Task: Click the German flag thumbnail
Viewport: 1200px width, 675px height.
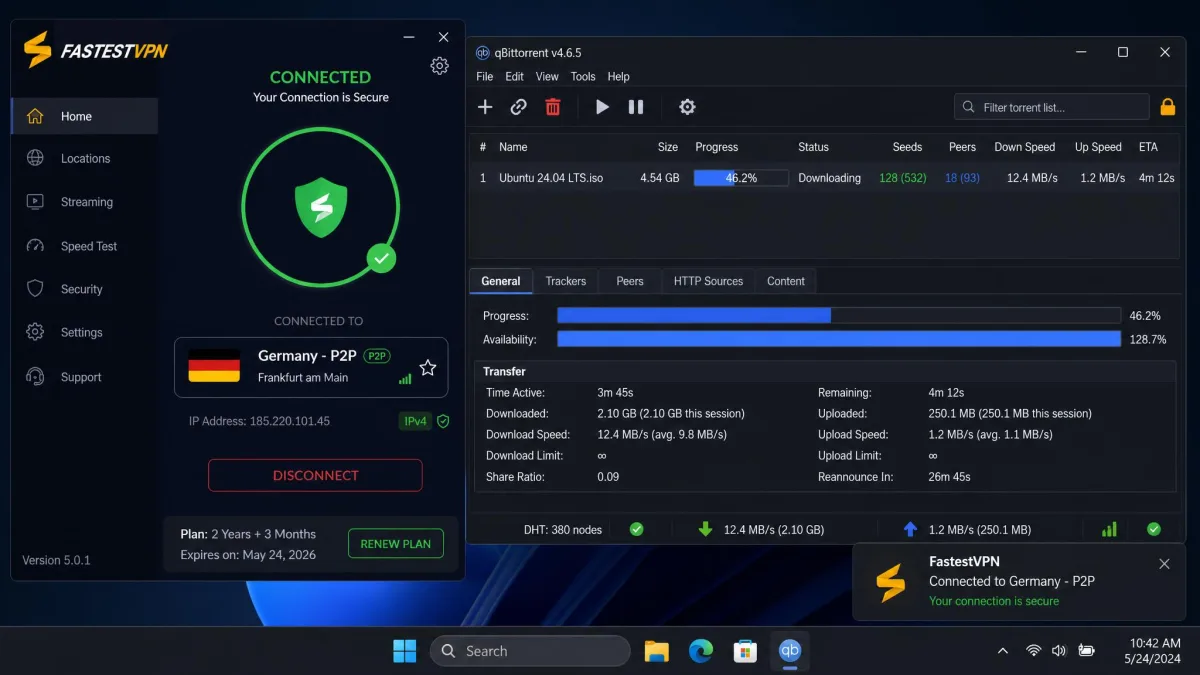Action: (214, 366)
